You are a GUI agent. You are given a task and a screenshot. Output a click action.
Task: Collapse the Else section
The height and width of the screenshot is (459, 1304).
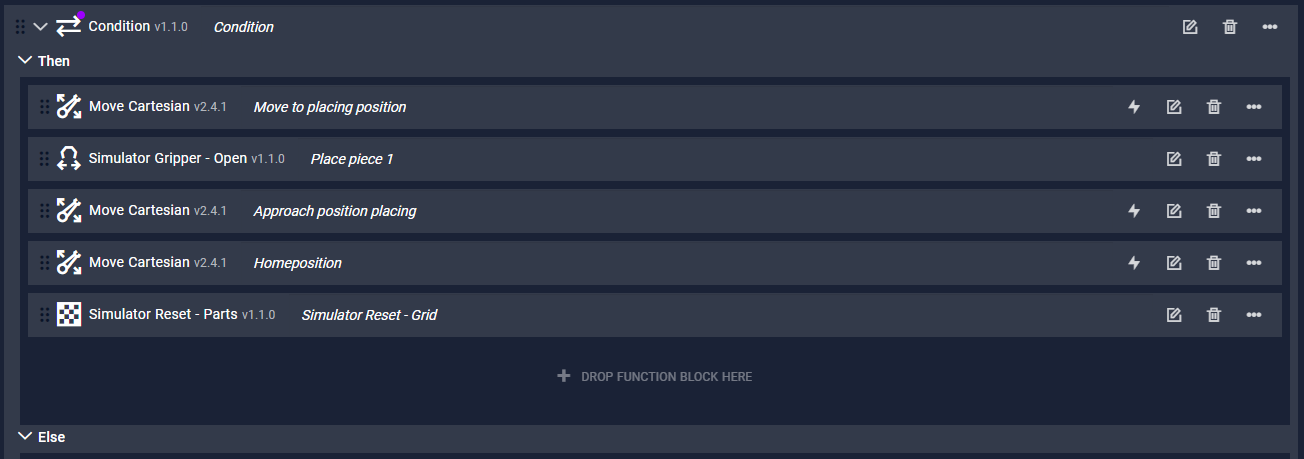pos(26,437)
